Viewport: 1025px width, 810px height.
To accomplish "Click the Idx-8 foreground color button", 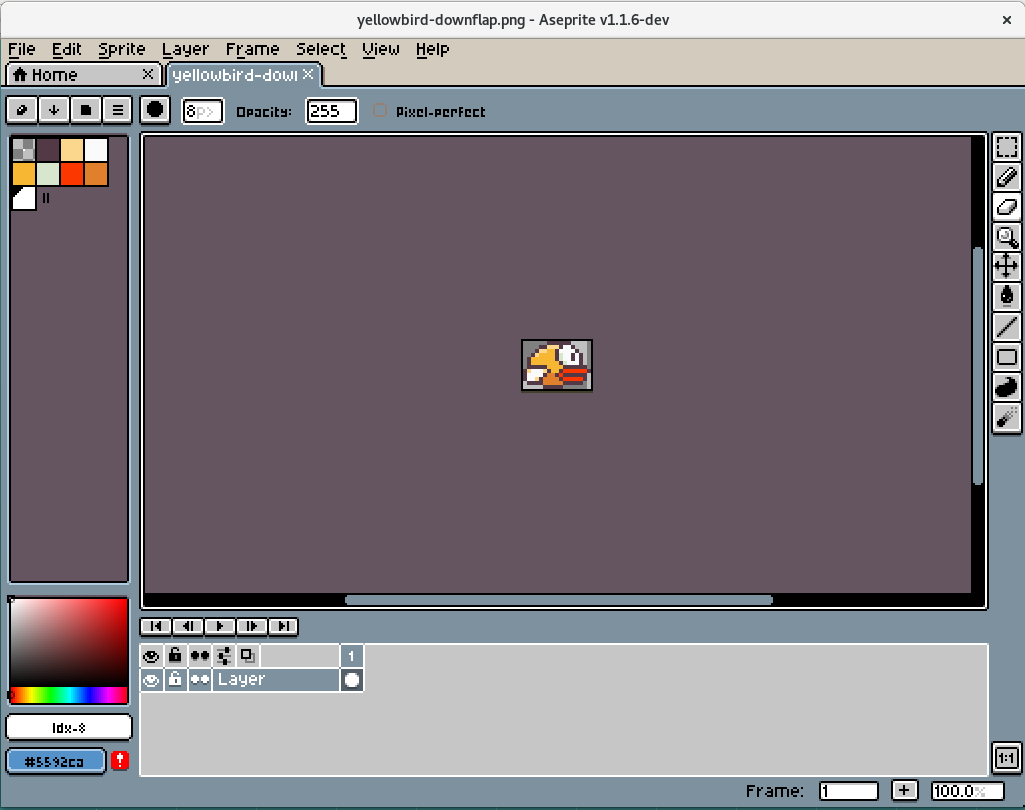I will pyautogui.click(x=69, y=727).
